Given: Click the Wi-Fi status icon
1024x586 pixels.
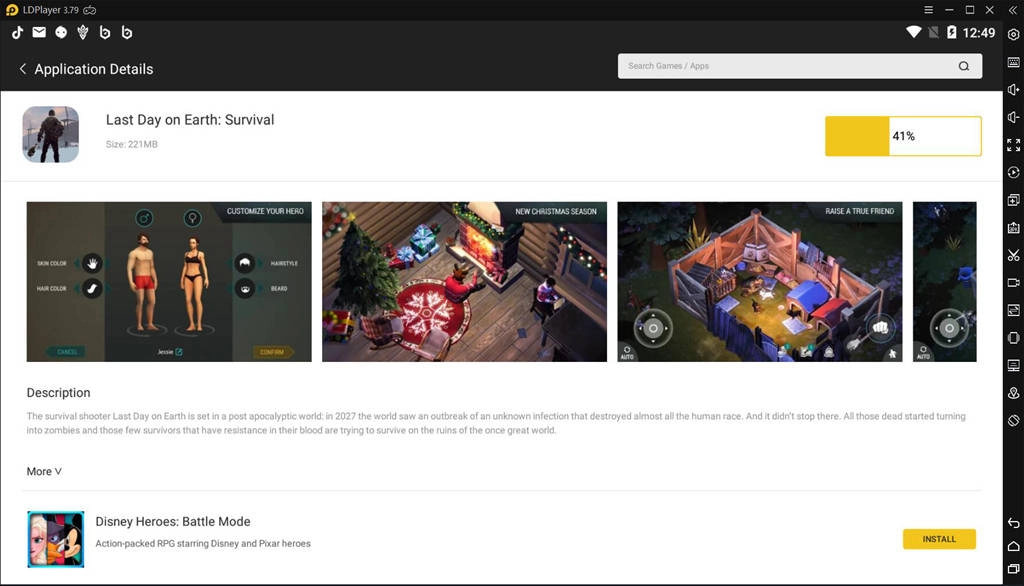Looking at the screenshot, I should (x=914, y=32).
